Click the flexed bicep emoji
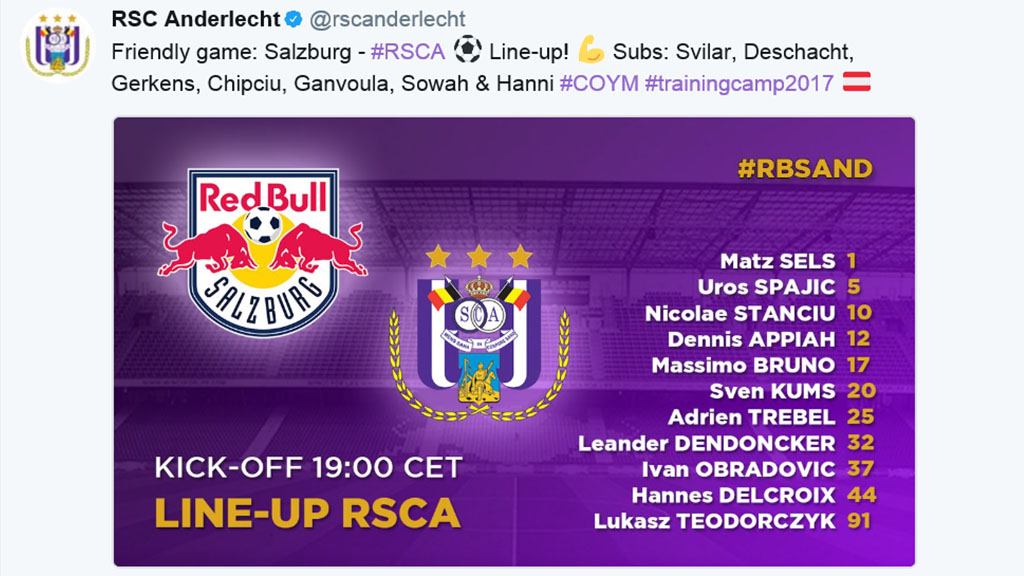This screenshot has width=1024, height=576. click(x=591, y=50)
